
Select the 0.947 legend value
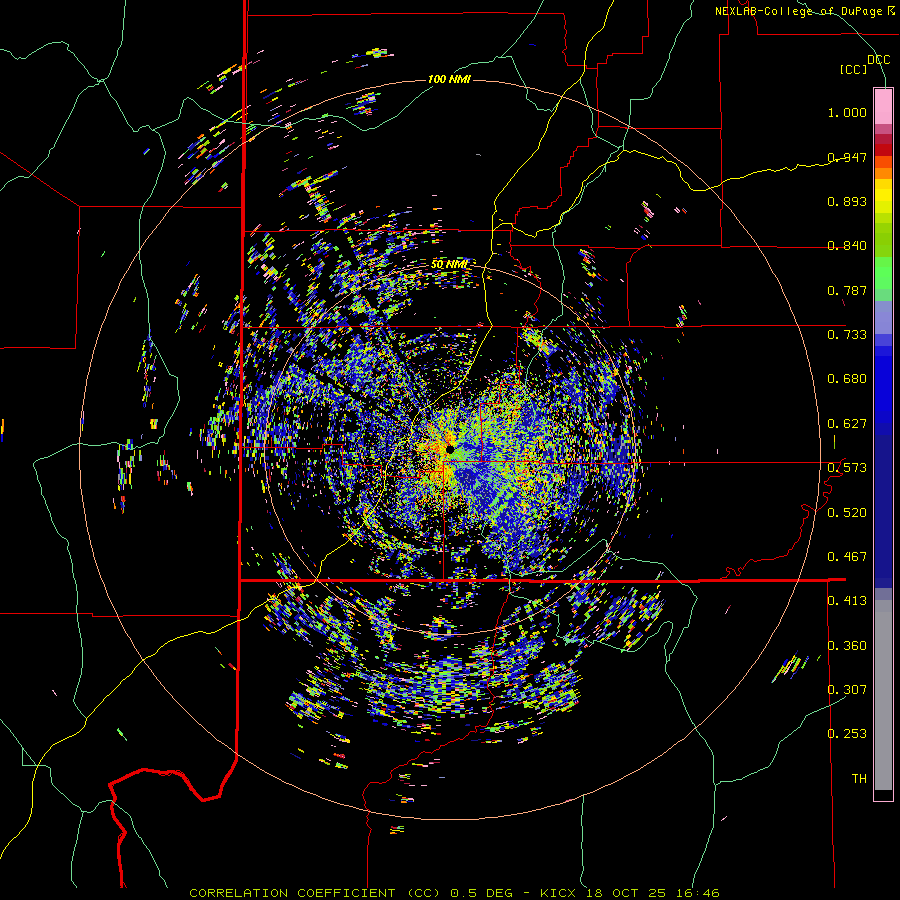click(x=847, y=157)
